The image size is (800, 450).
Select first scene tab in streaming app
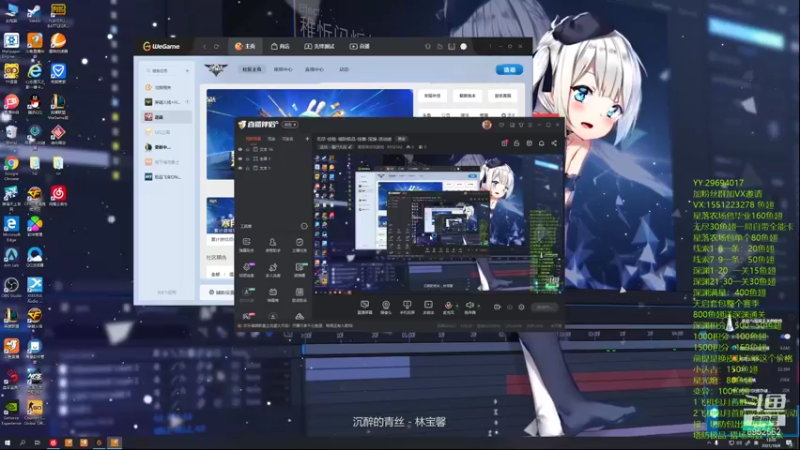point(253,139)
